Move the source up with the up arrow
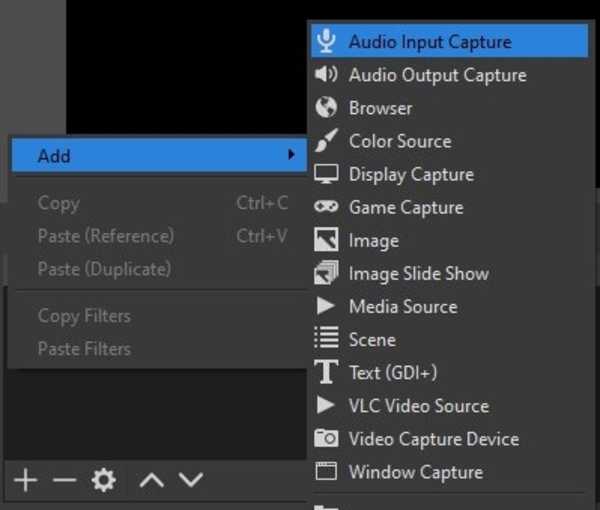 (152, 480)
